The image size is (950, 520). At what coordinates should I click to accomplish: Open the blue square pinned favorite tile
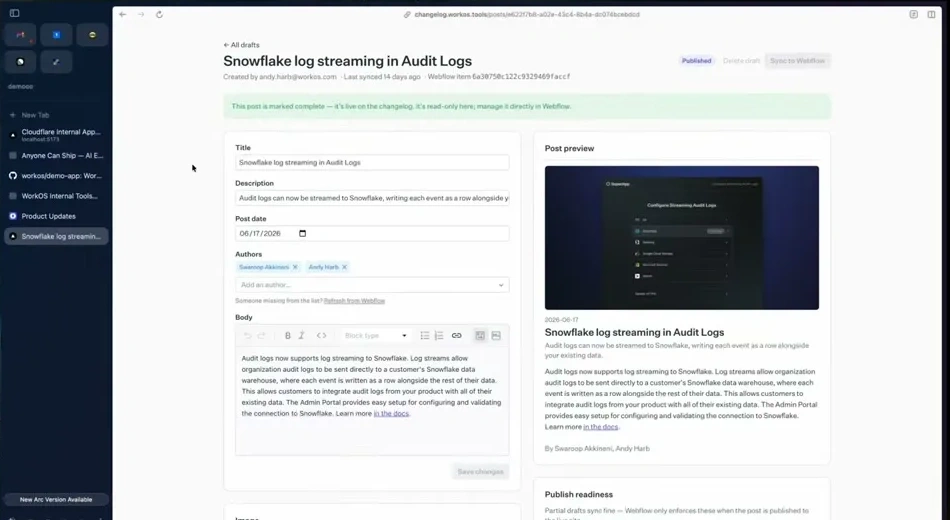point(56,35)
